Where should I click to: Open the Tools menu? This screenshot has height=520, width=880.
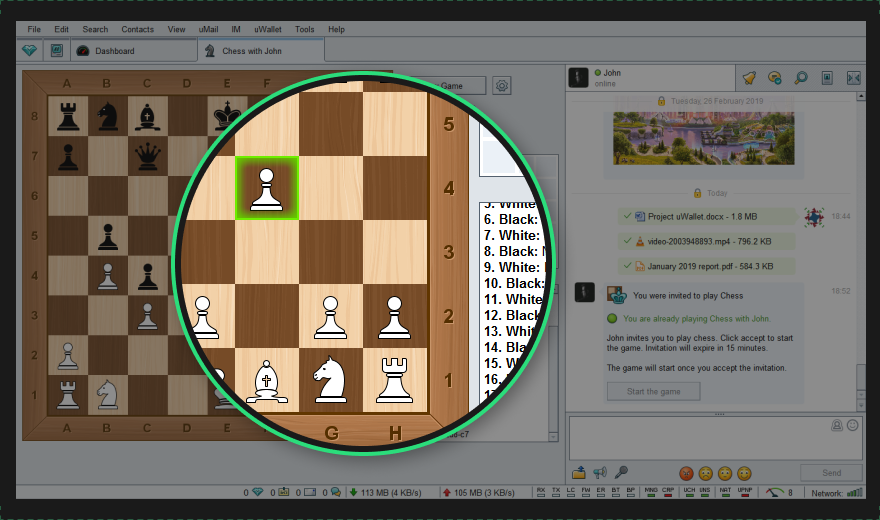[305, 29]
